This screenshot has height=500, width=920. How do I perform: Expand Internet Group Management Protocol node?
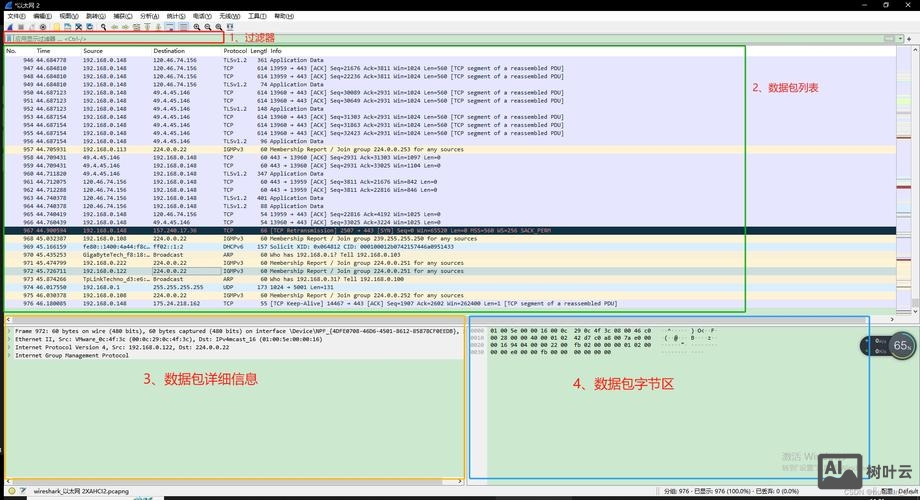[9, 356]
